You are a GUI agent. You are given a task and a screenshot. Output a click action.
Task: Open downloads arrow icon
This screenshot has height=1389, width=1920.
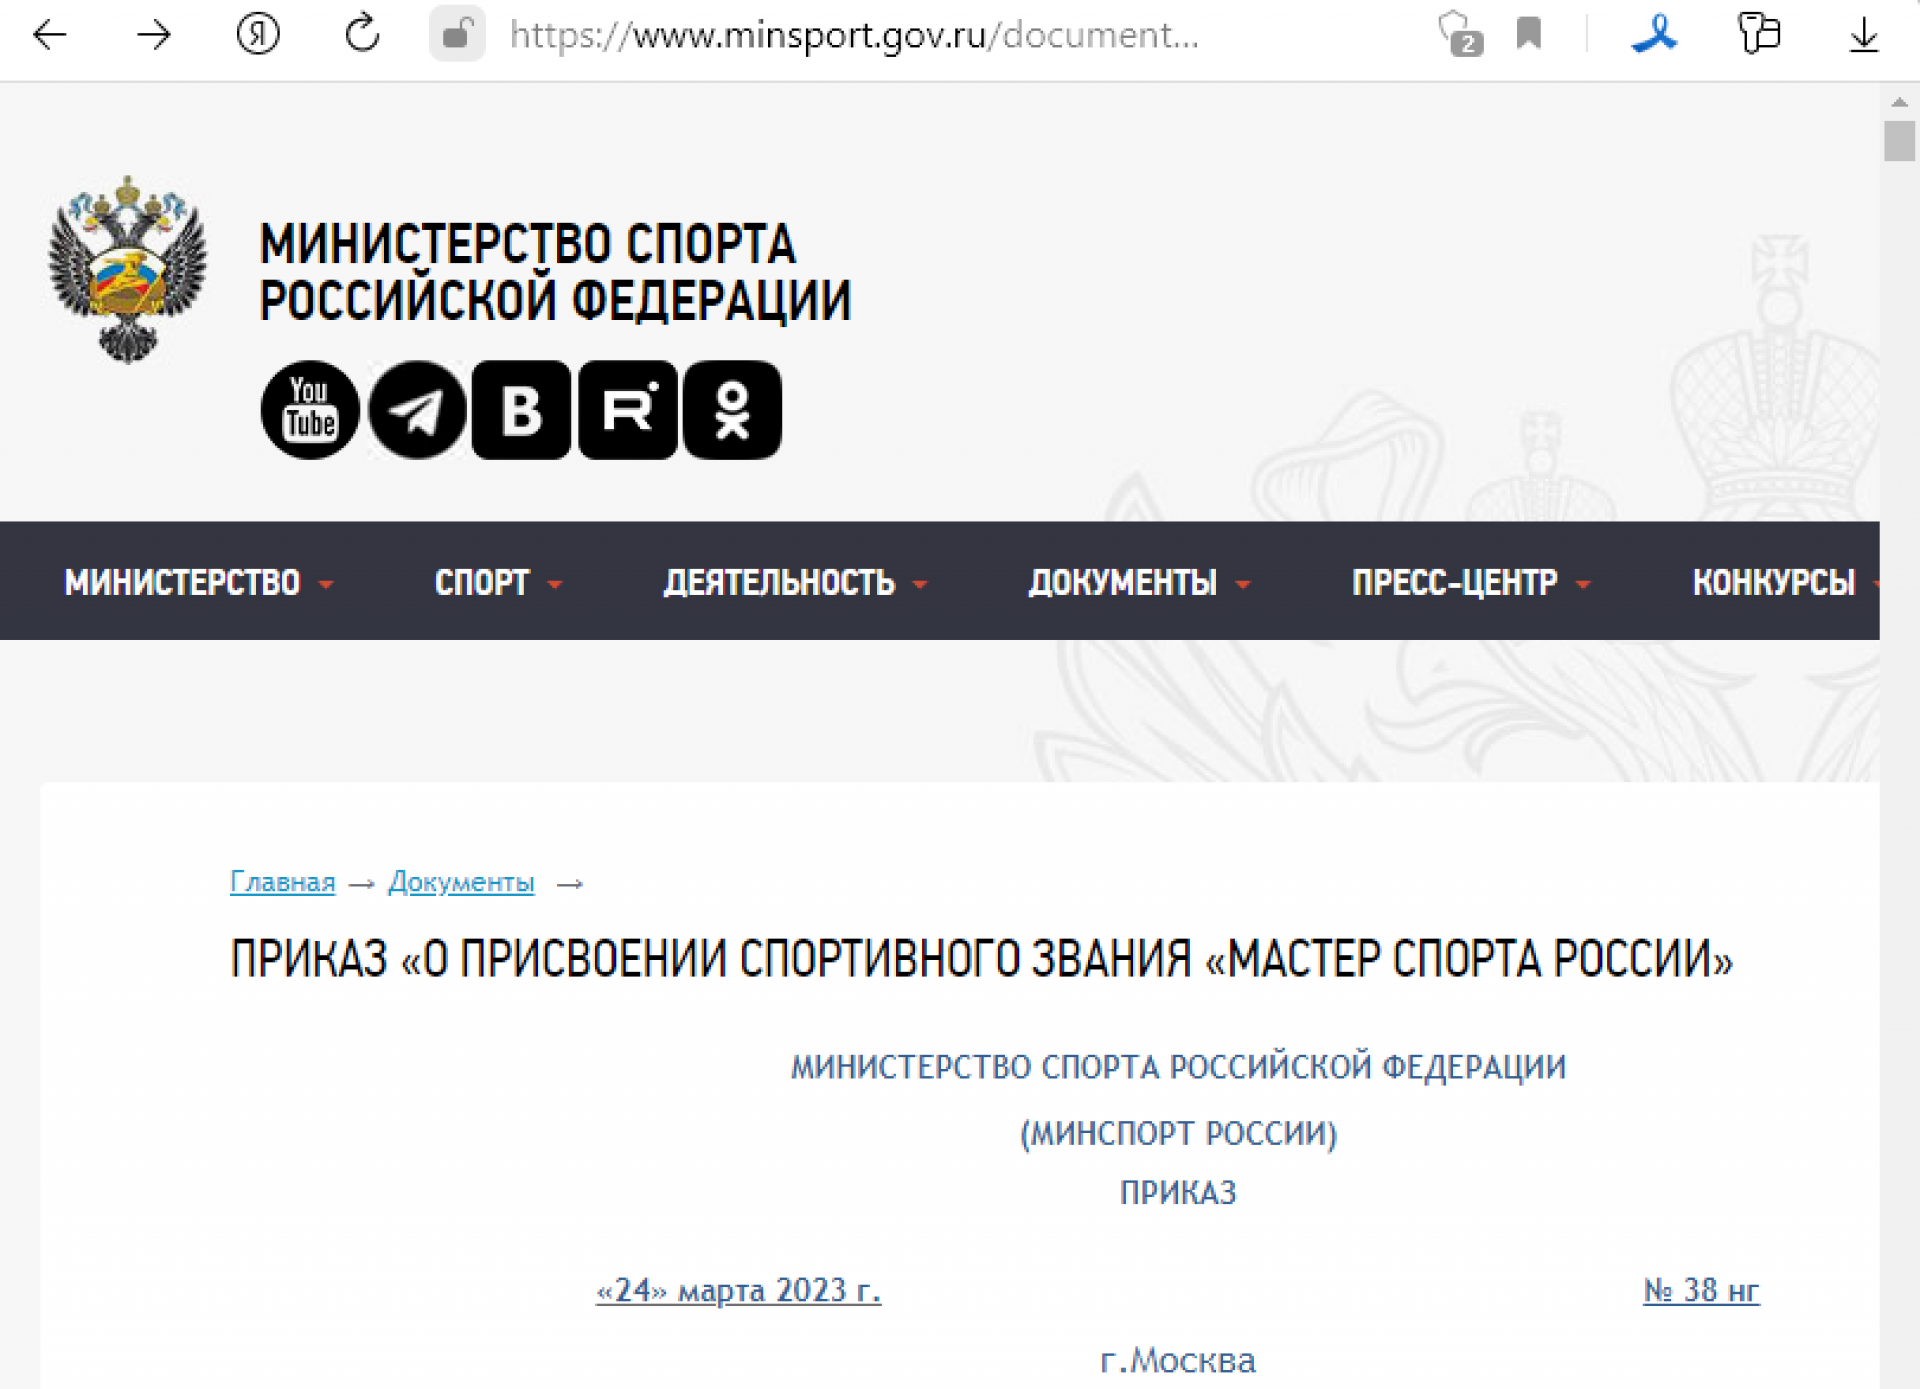tap(1863, 36)
